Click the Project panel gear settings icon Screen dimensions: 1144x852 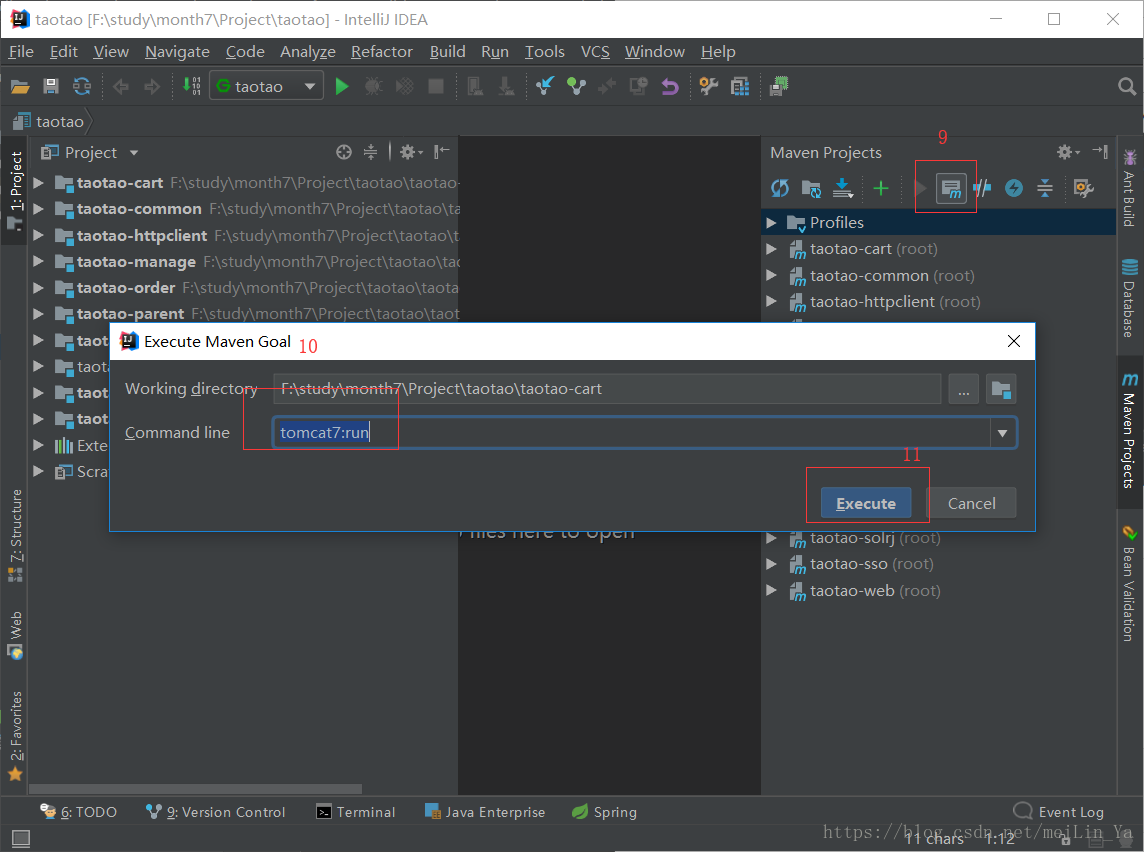point(410,152)
